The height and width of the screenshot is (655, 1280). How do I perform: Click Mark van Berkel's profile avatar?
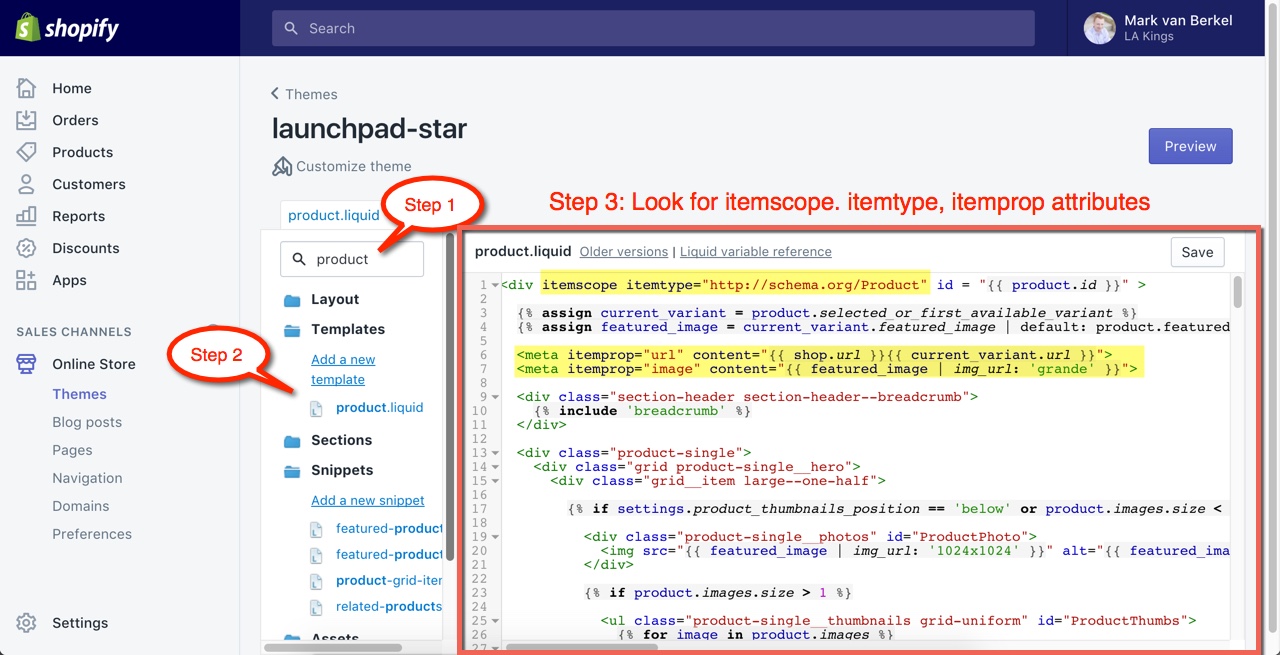(x=1100, y=28)
